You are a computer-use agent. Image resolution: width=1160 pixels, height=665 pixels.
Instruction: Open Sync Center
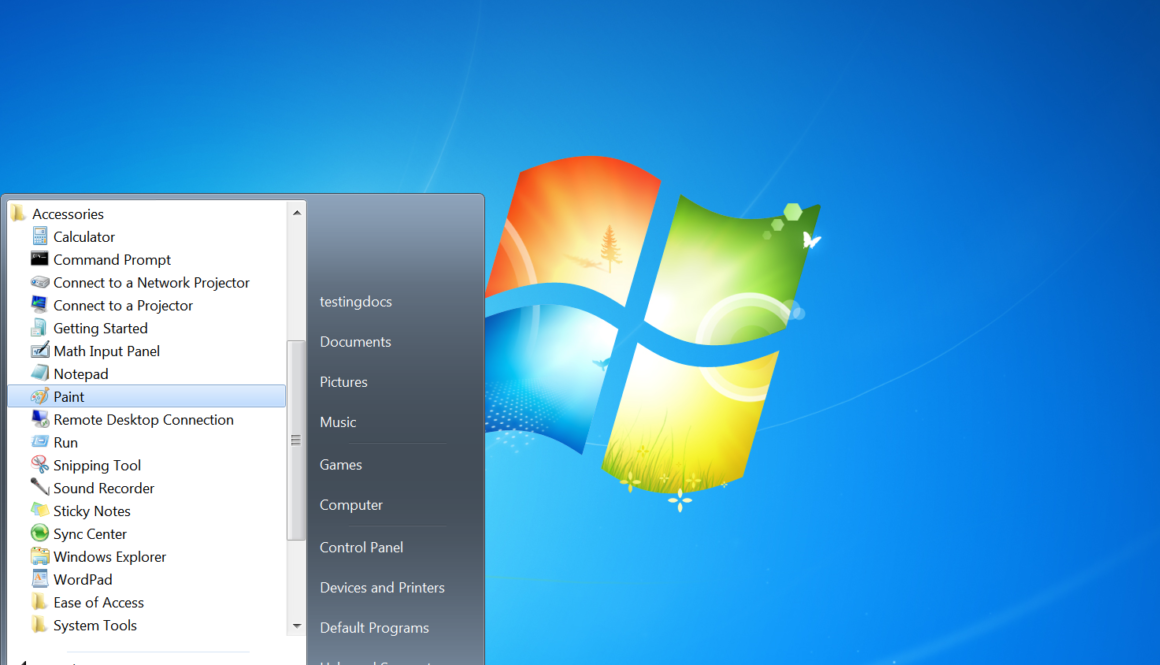coord(89,533)
